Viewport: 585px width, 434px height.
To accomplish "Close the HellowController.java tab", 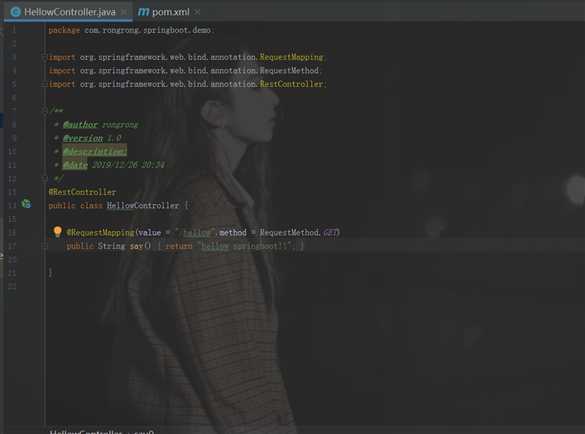I will (x=123, y=12).
